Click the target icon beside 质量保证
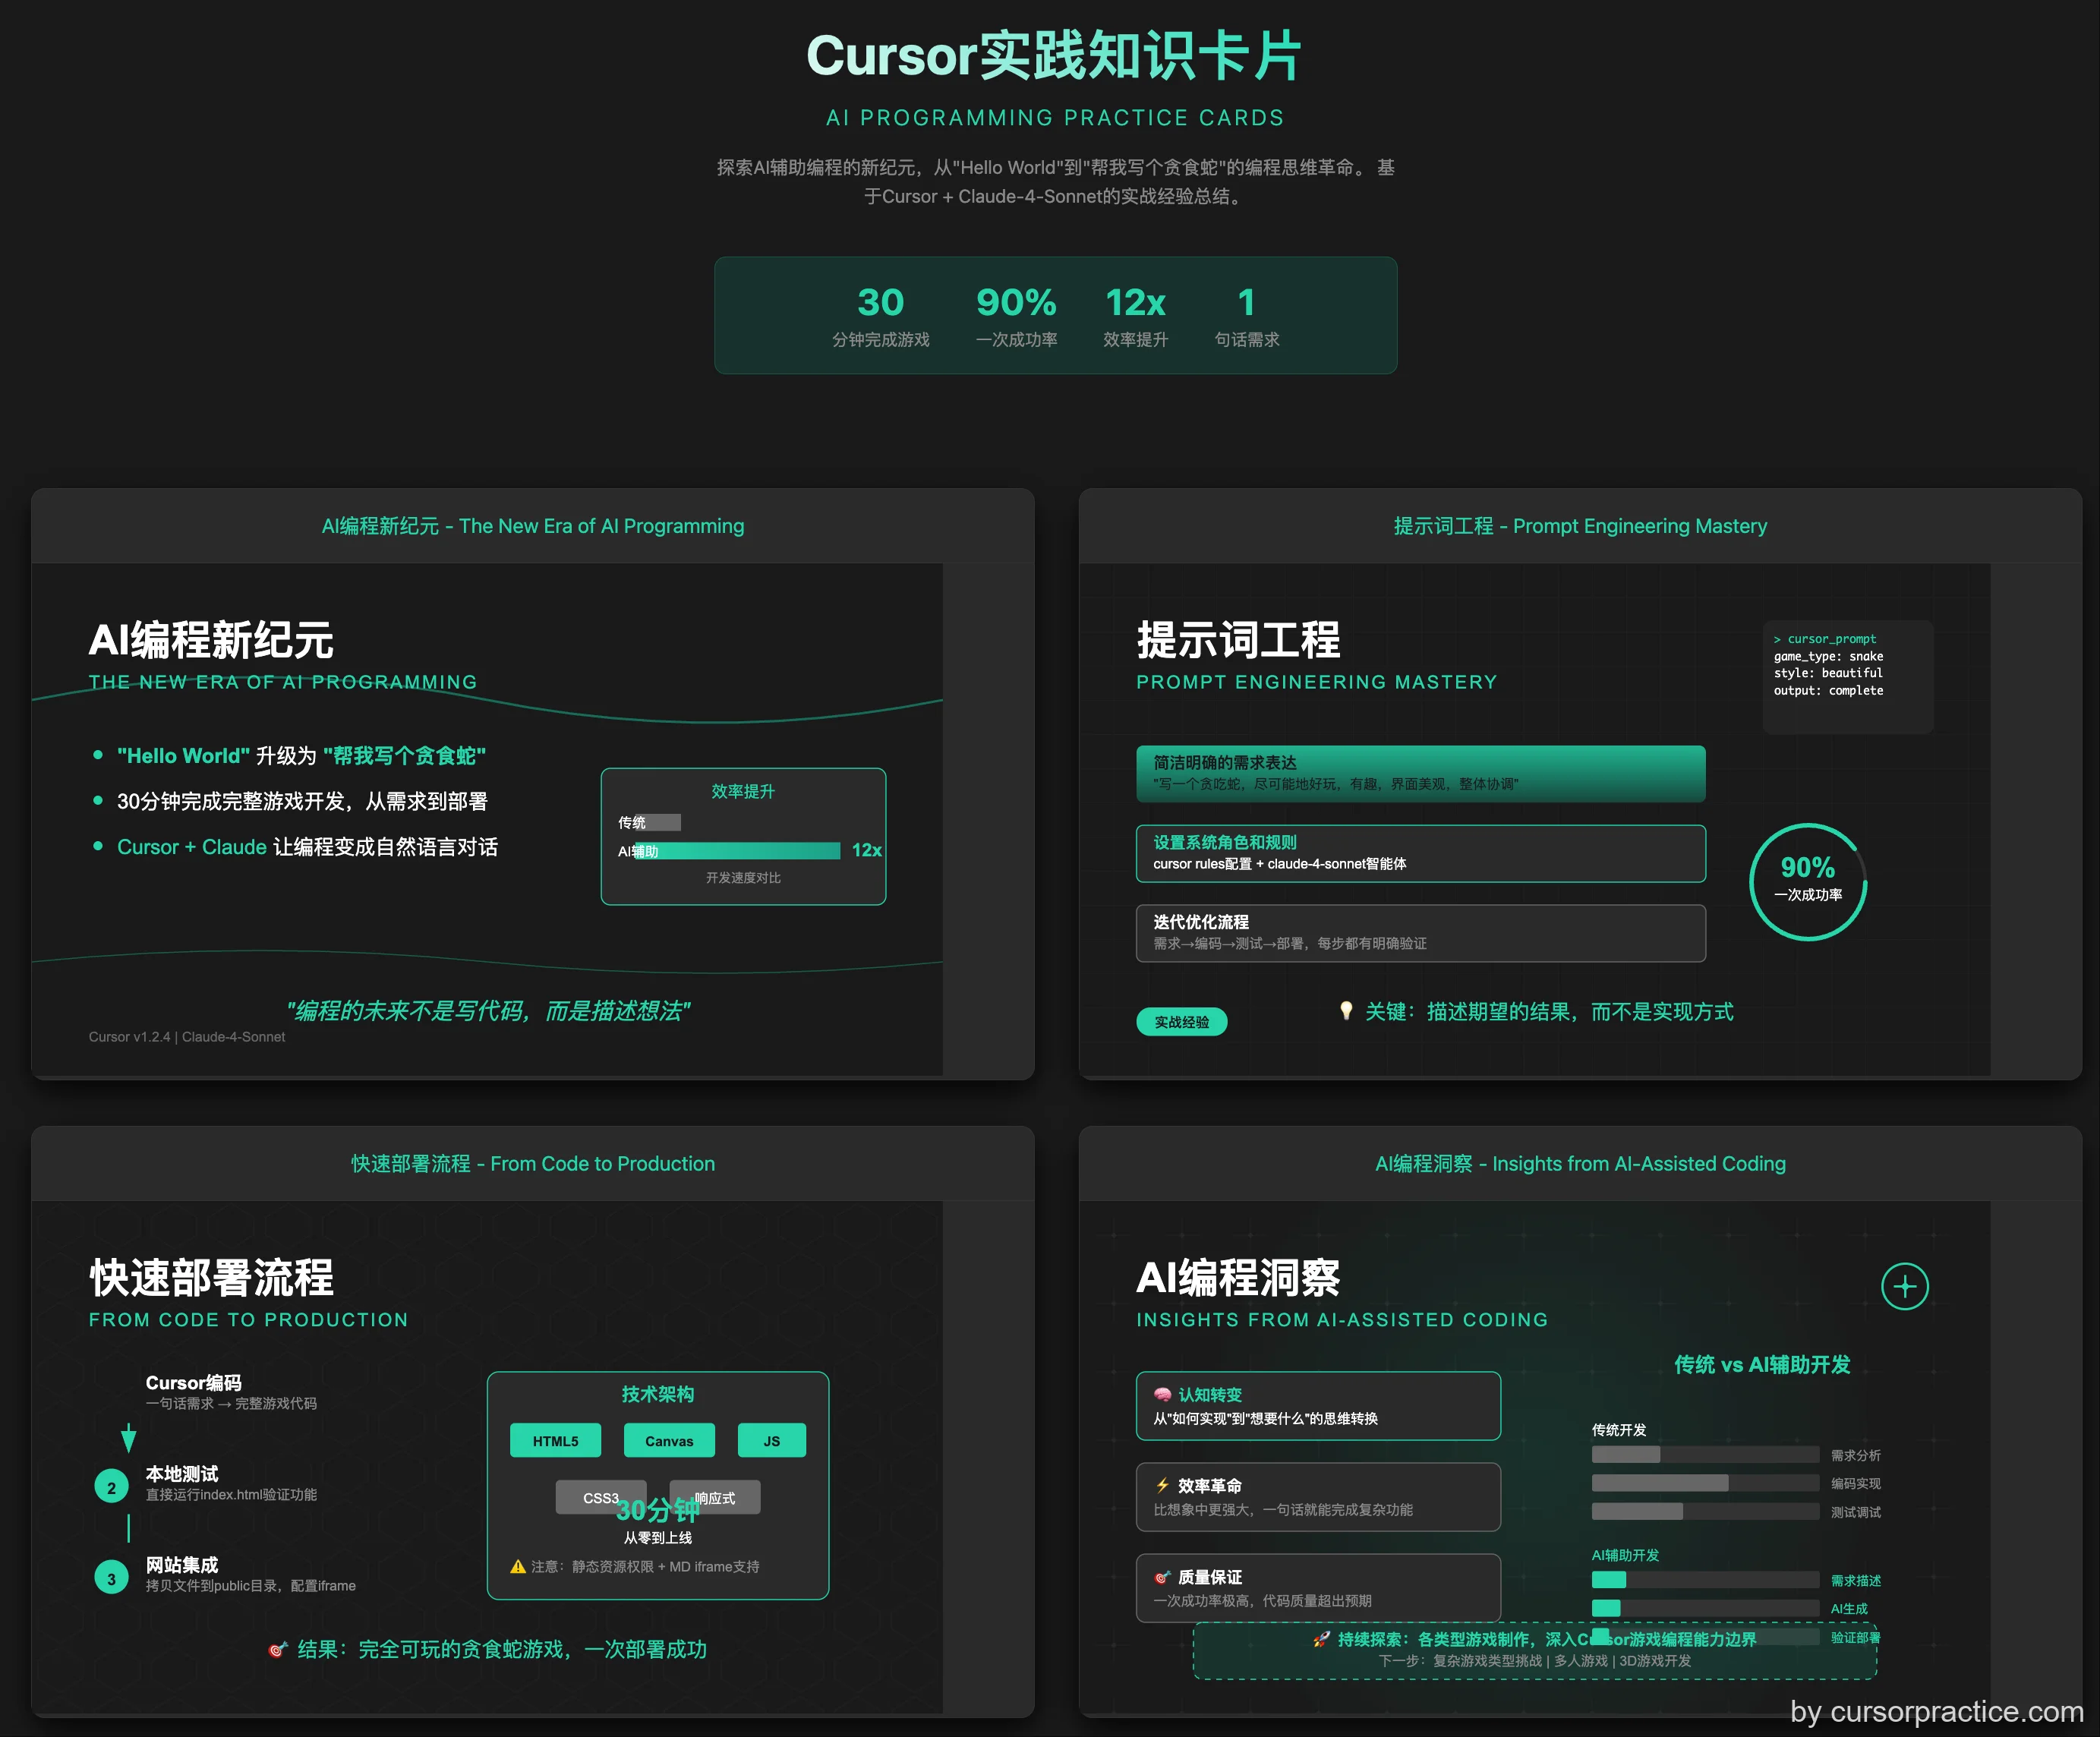 coord(1162,1577)
